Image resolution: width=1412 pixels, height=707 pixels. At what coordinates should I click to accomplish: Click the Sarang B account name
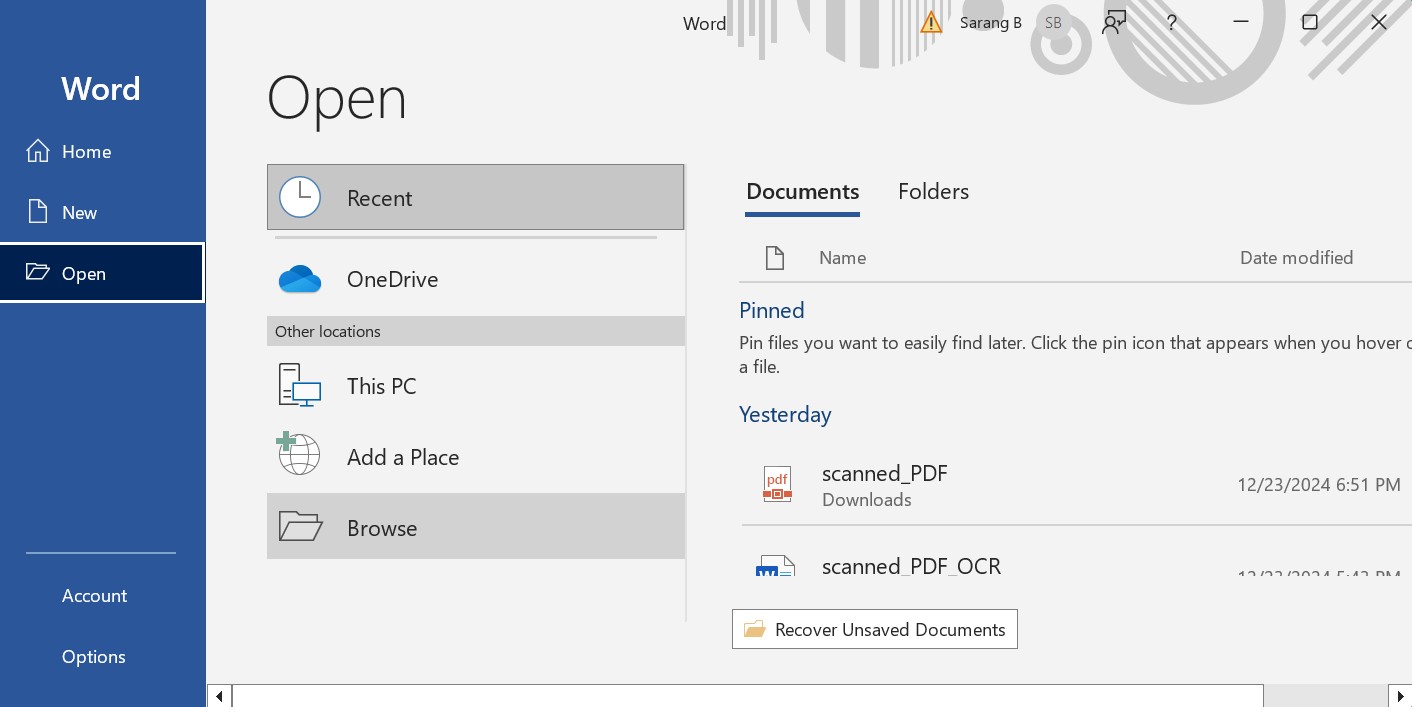pyautogui.click(x=991, y=22)
